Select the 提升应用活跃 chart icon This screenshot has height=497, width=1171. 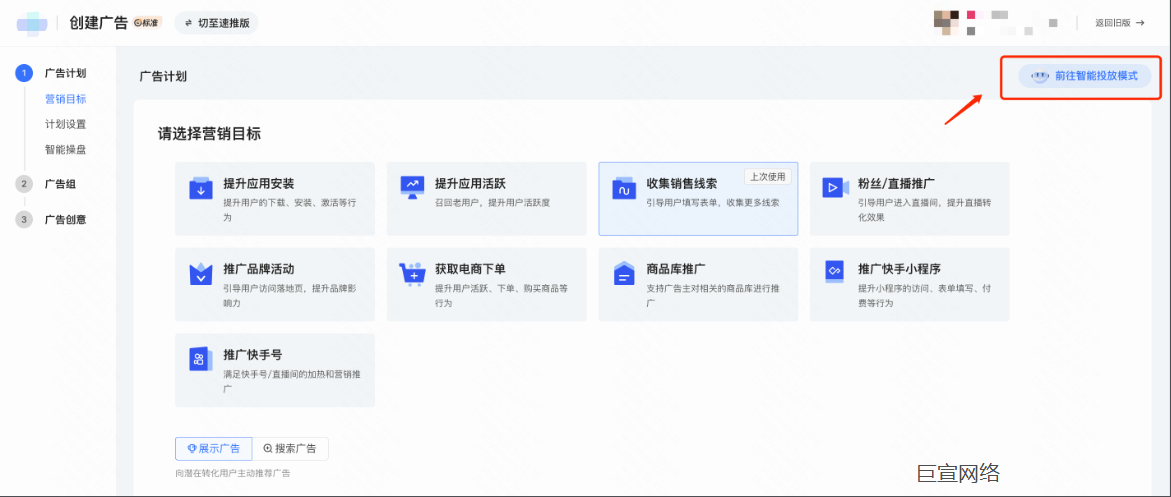[412, 186]
